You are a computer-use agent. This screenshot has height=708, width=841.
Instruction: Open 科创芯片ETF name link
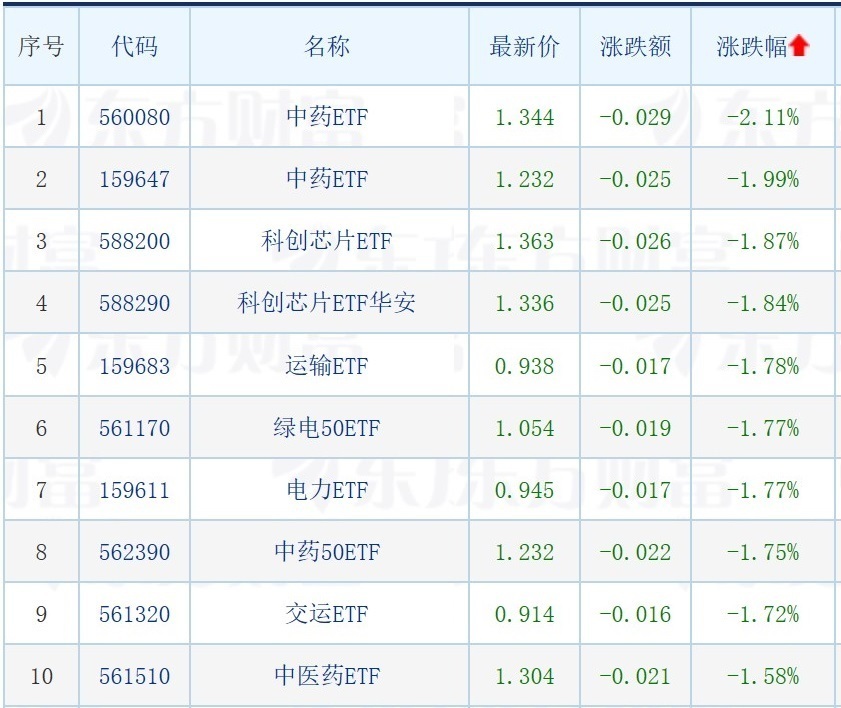[x=327, y=241]
